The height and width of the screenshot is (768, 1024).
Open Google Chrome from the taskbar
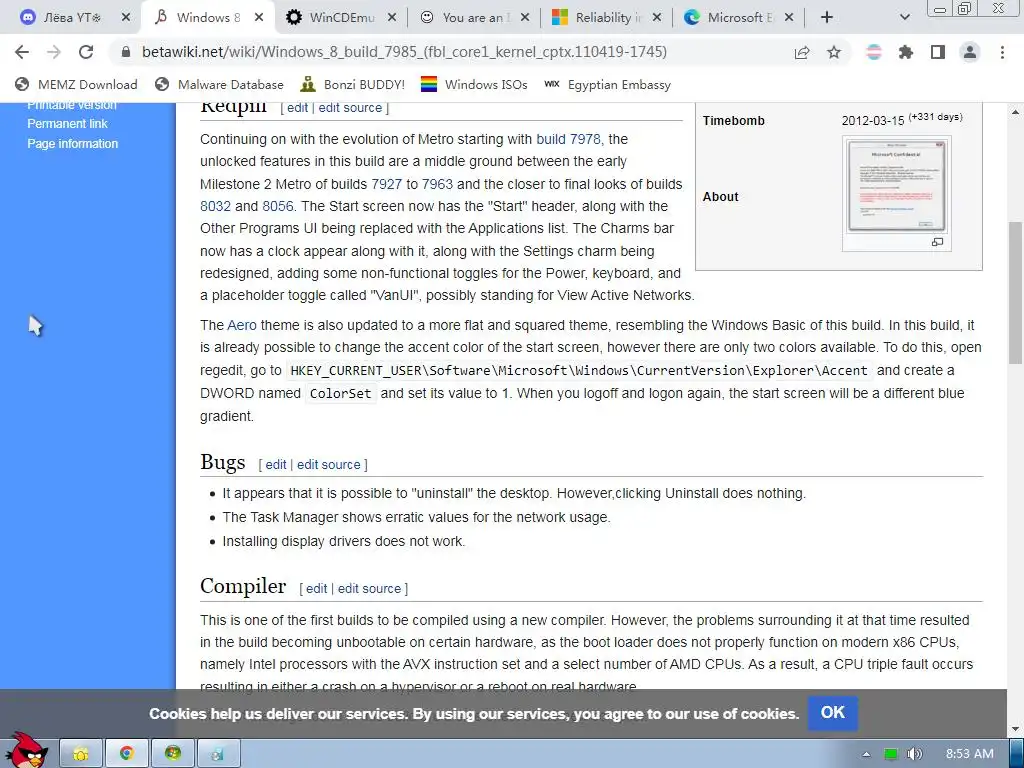click(127, 754)
